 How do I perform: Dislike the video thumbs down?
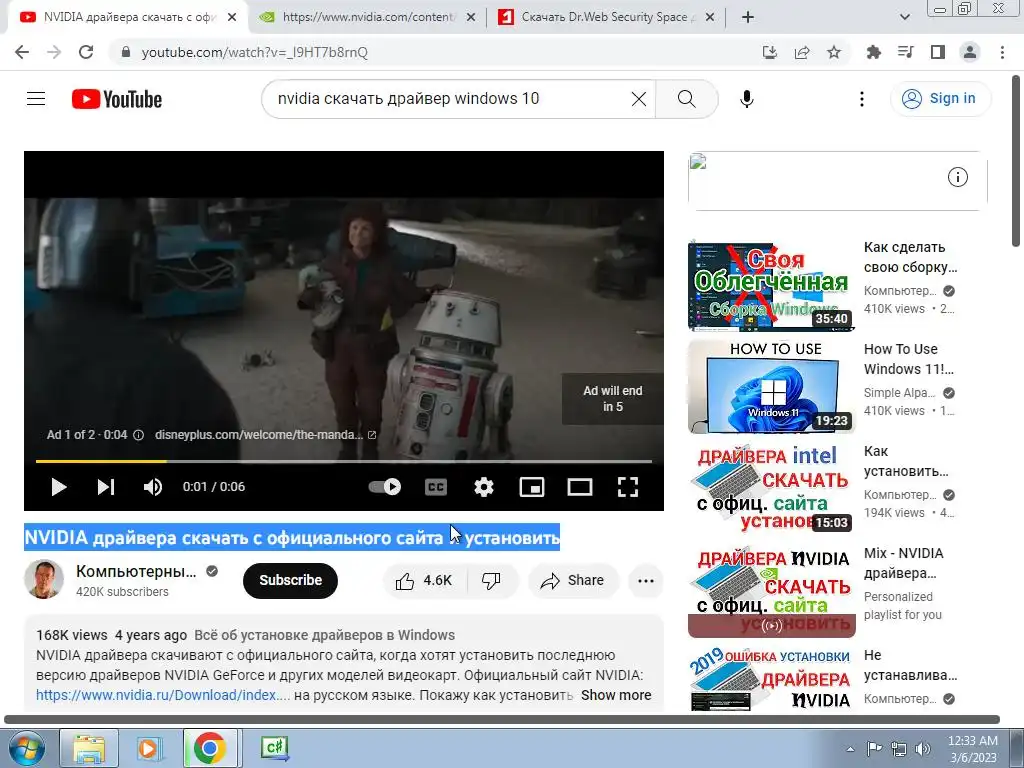click(491, 581)
